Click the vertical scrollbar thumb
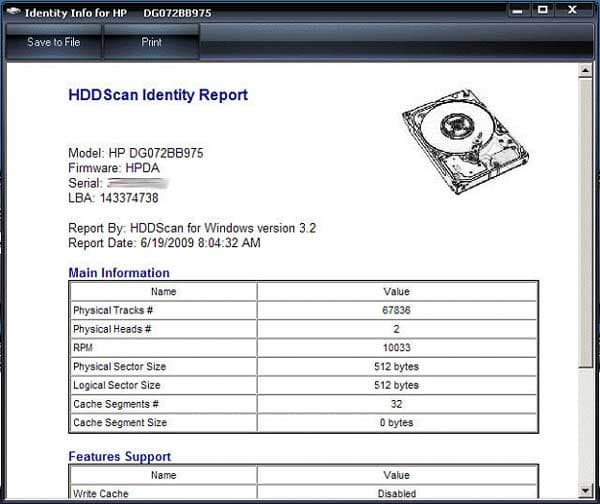Image resolution: width=600 pixels, height=504 pixels. pyautogui.click(x=585, y=224)
